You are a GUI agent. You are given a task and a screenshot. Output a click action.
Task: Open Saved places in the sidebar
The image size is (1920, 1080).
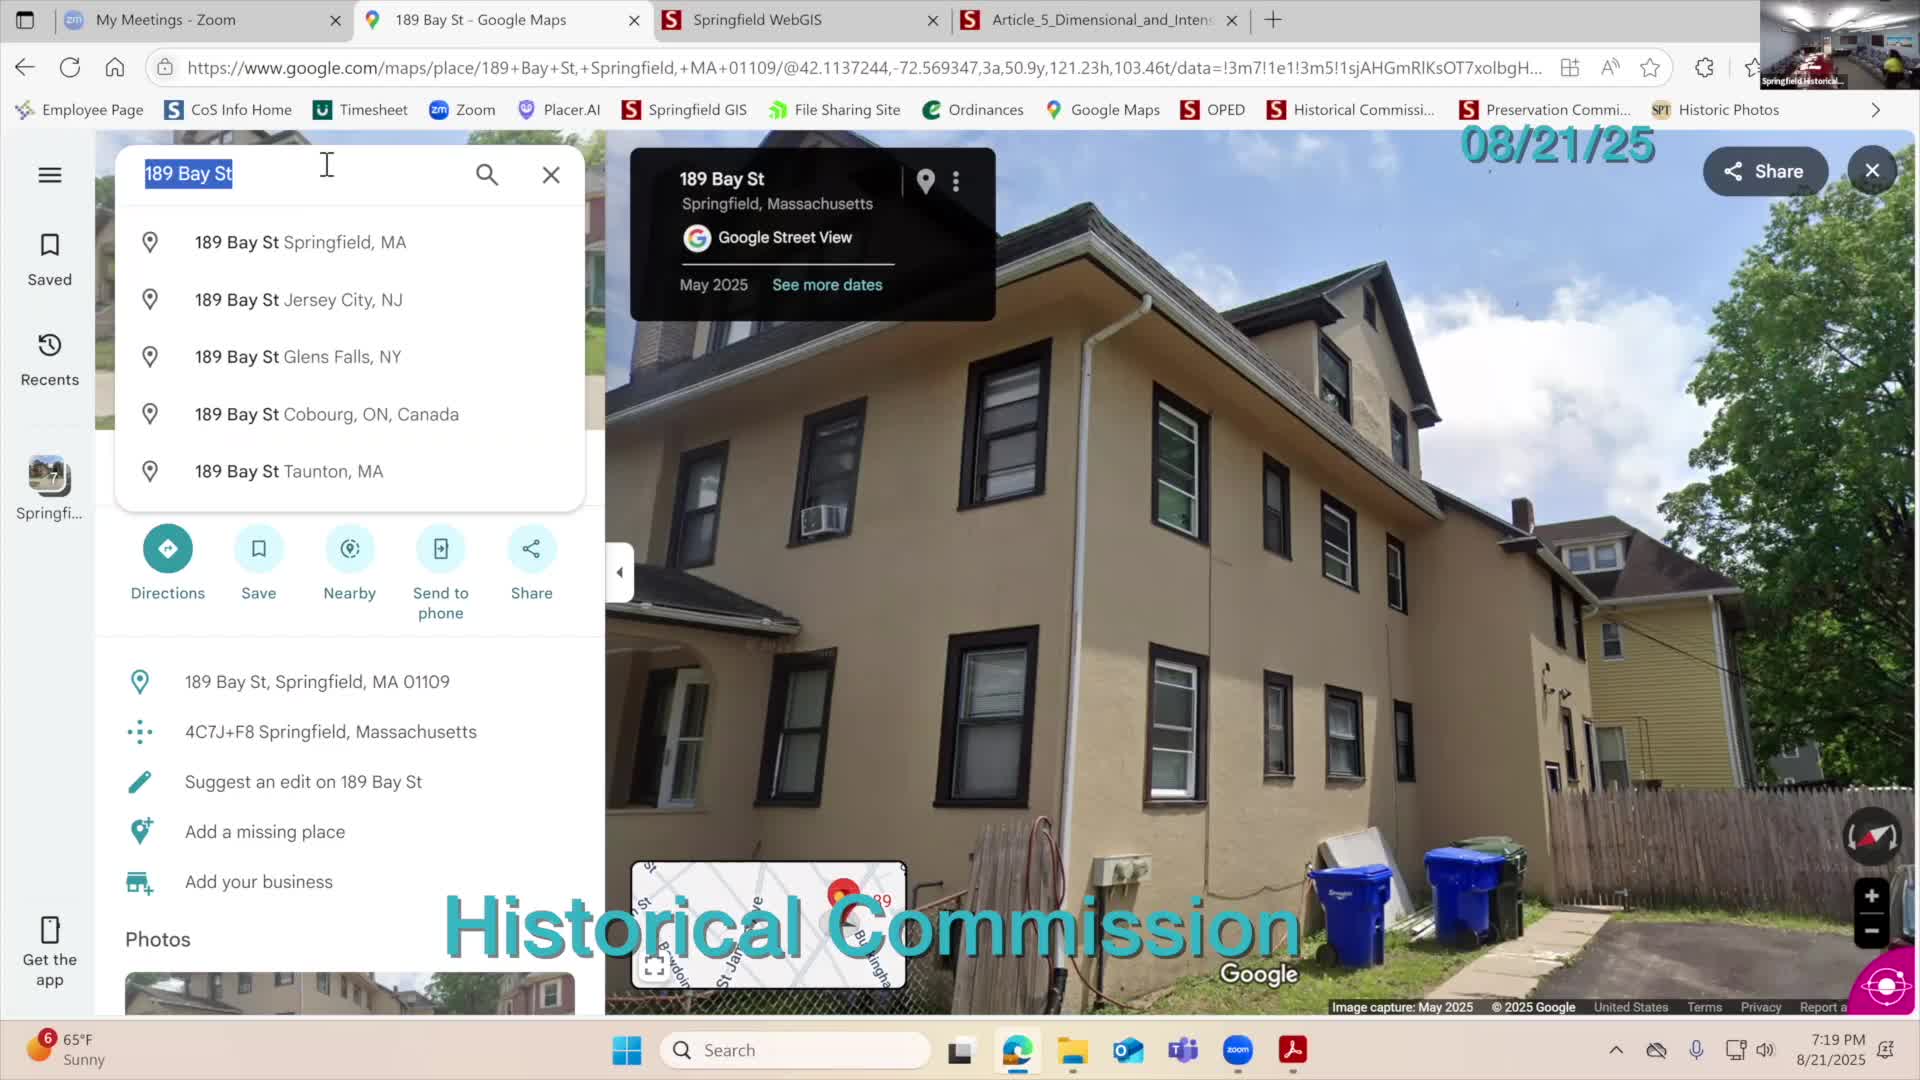tap(49, 259)
